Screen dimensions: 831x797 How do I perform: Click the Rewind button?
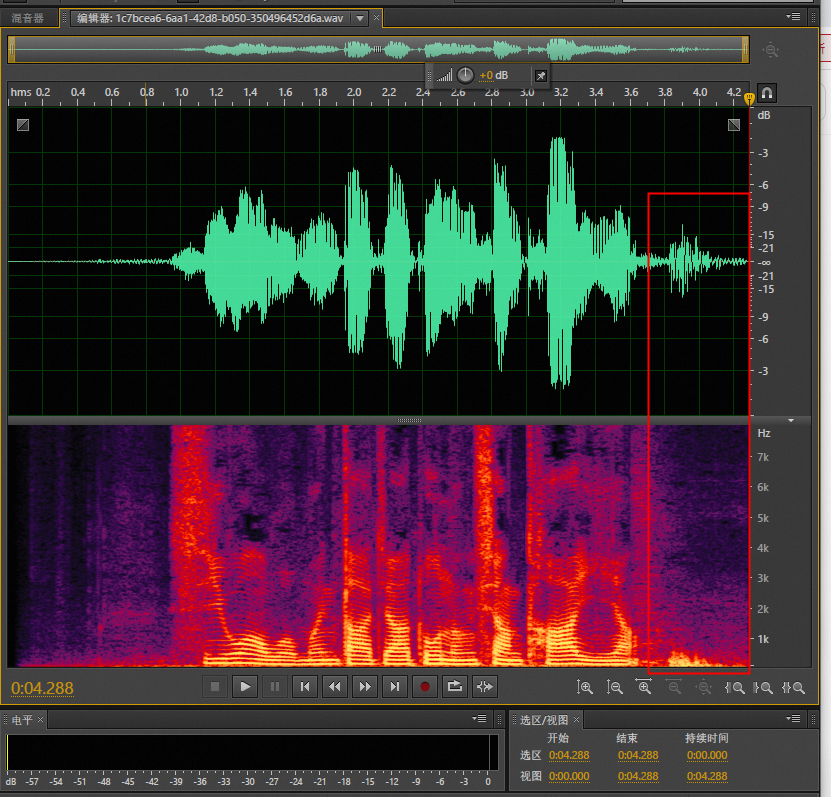335,686
